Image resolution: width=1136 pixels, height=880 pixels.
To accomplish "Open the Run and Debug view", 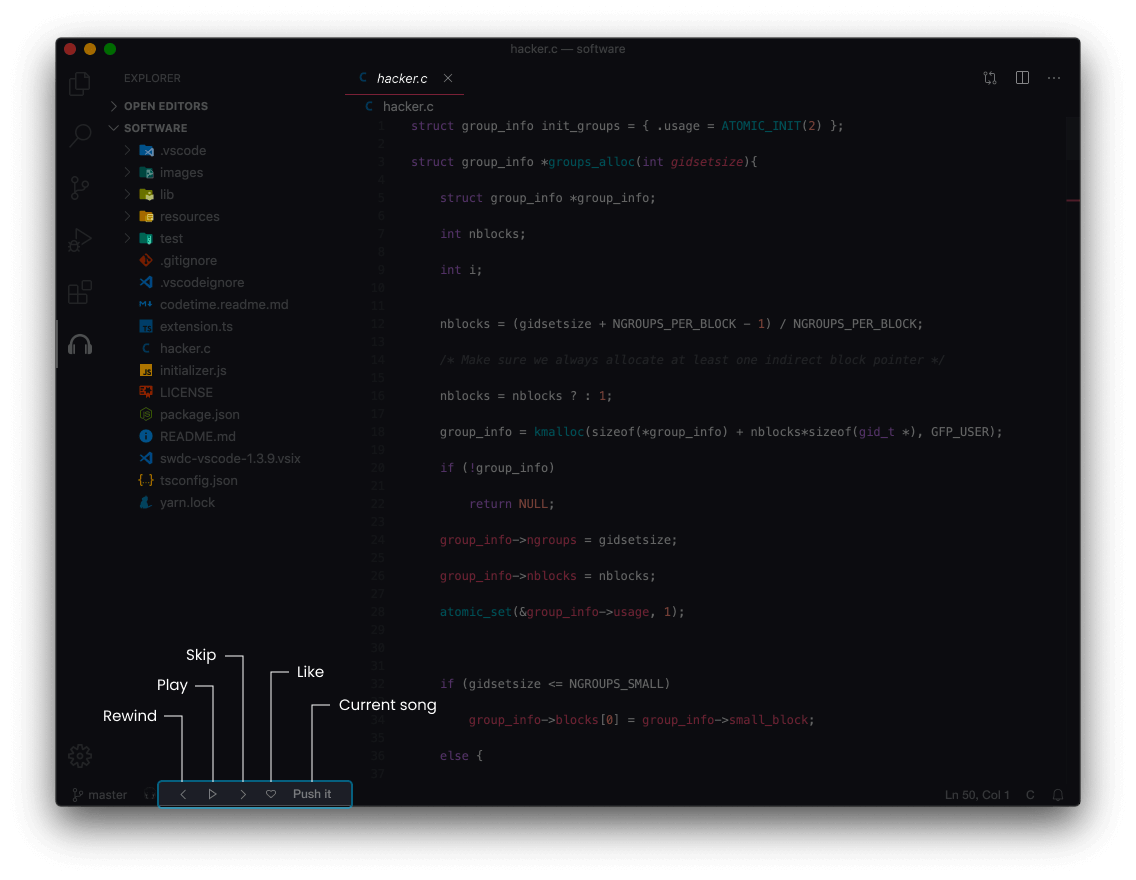I will (79, 240).
